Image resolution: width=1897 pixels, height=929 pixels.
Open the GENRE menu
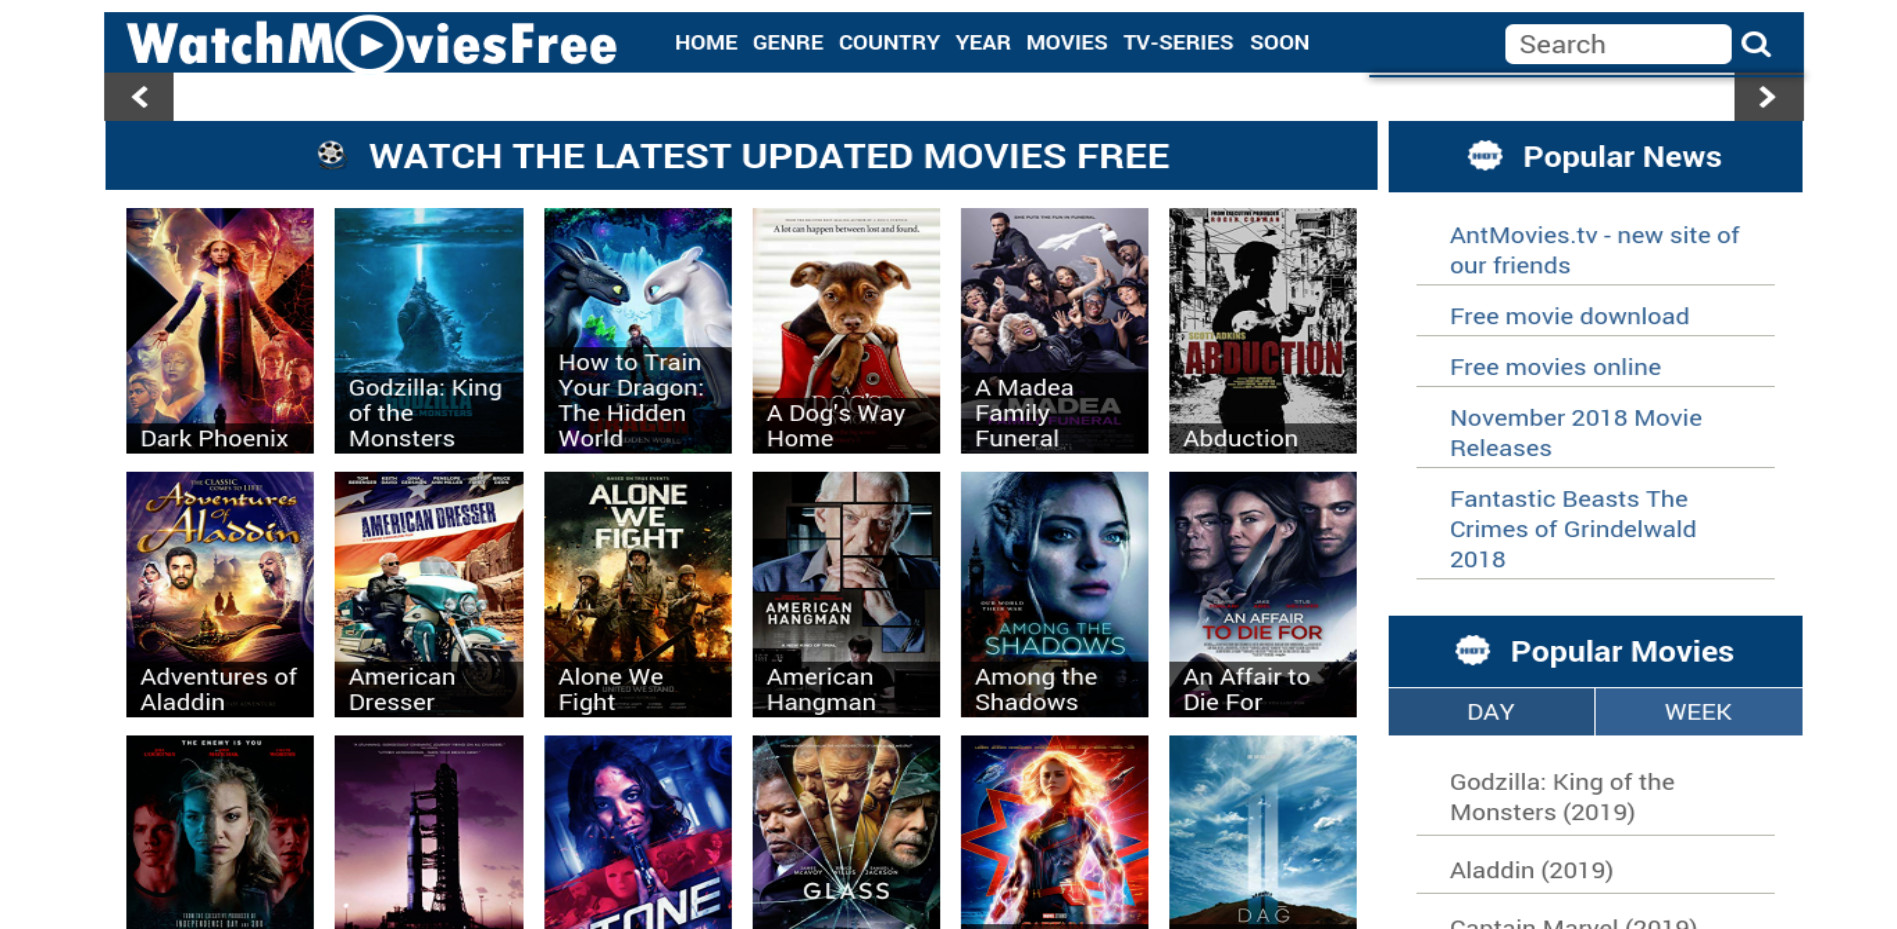(x=788, y=43)
